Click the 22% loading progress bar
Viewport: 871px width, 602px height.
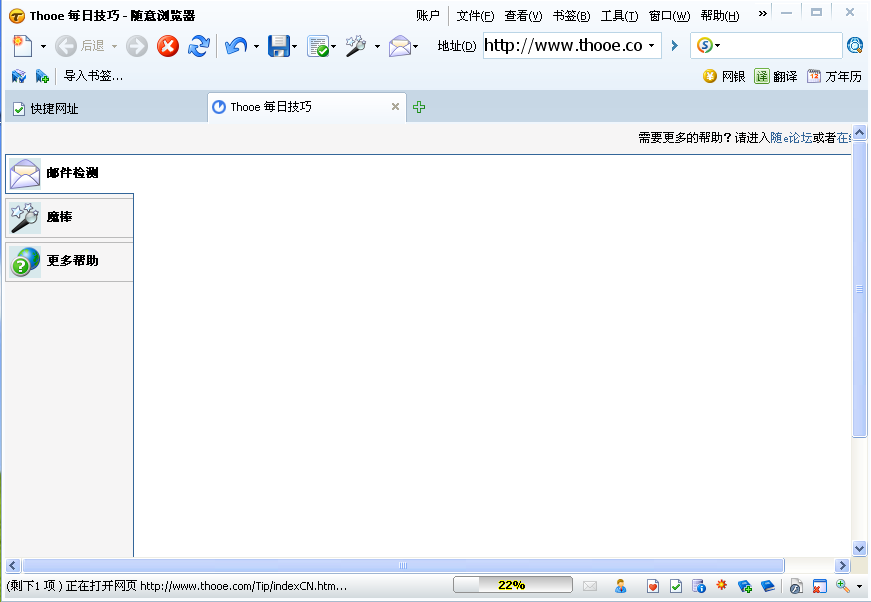pyautogui.click(x=513, y=585)
